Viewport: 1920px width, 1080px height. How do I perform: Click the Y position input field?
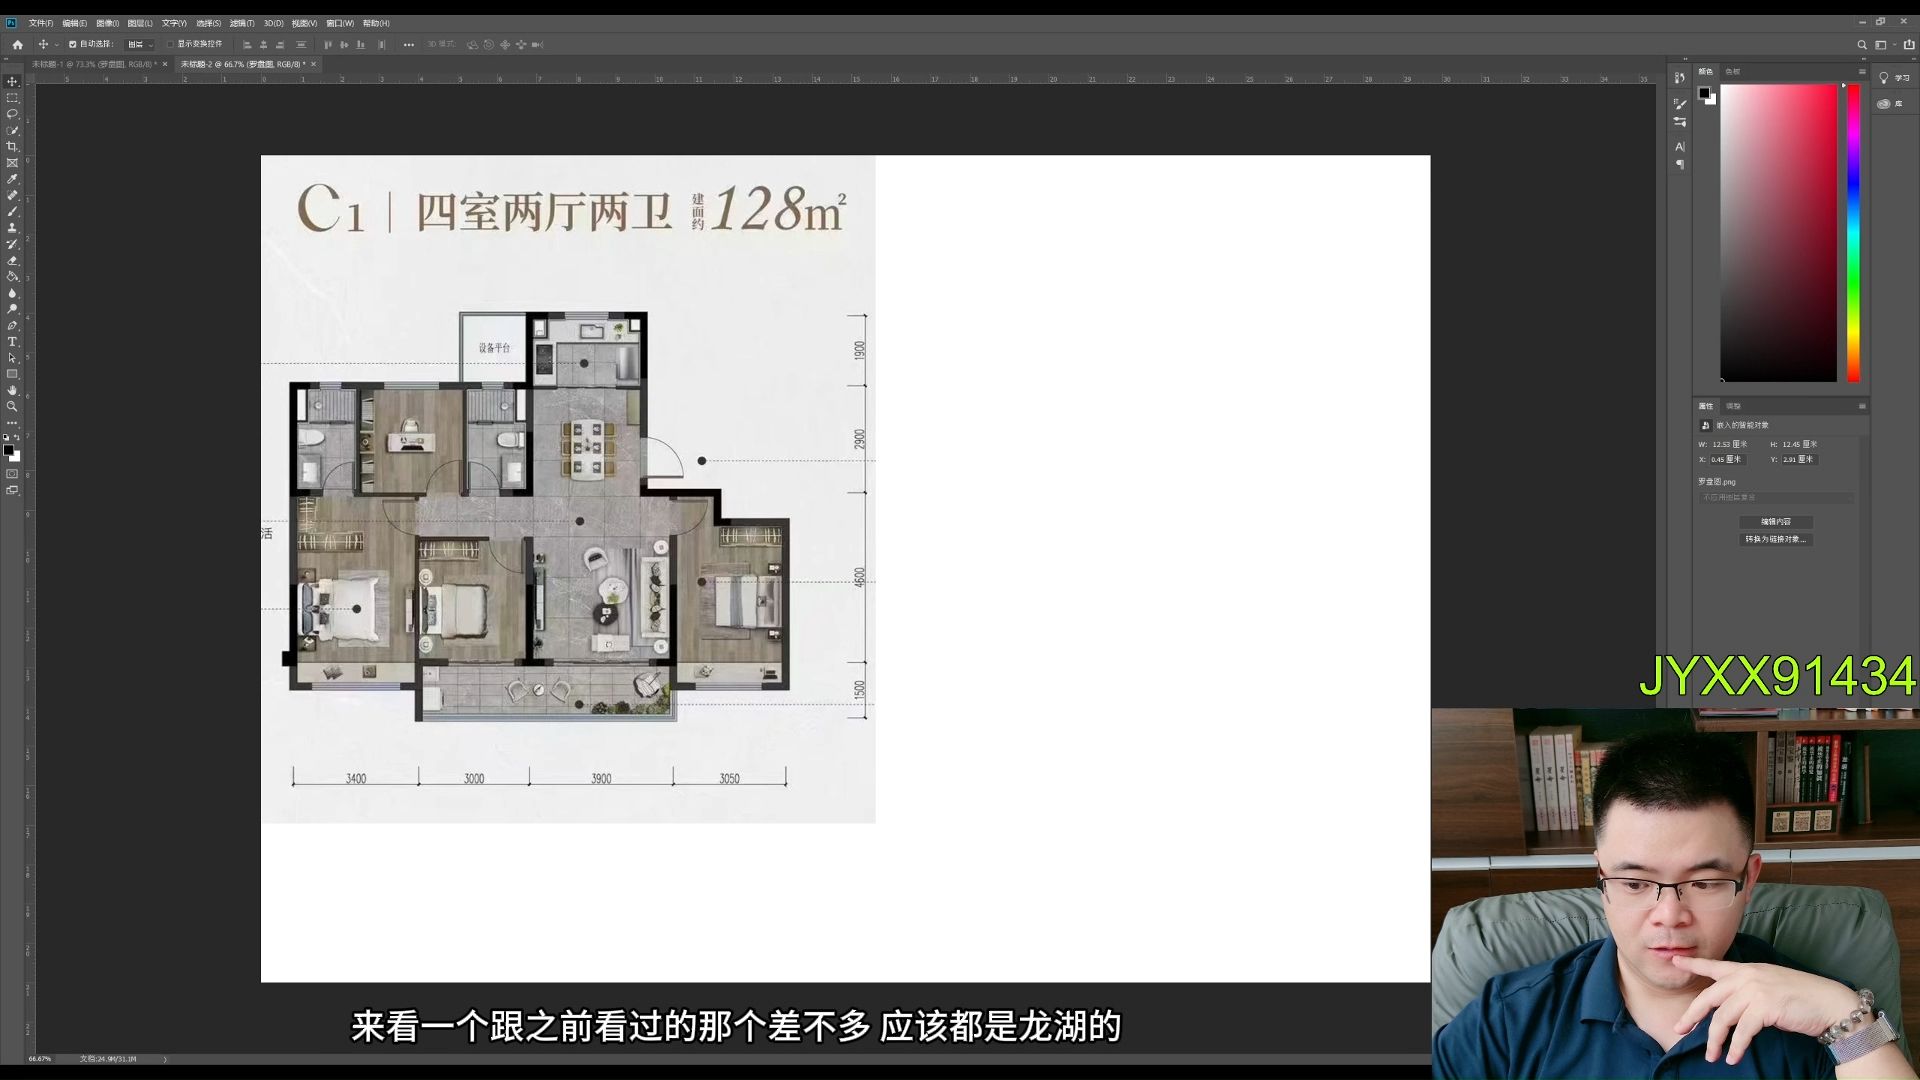pos(1798,460)
